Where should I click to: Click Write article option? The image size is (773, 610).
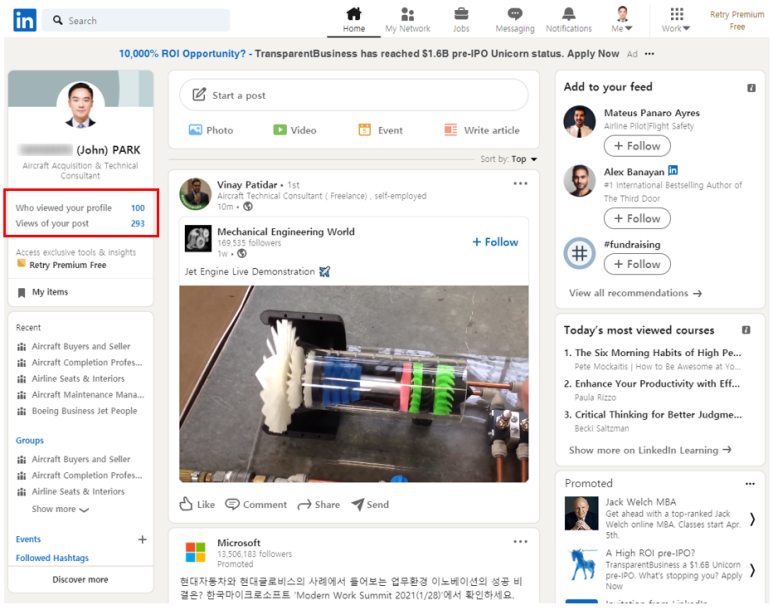482,130
